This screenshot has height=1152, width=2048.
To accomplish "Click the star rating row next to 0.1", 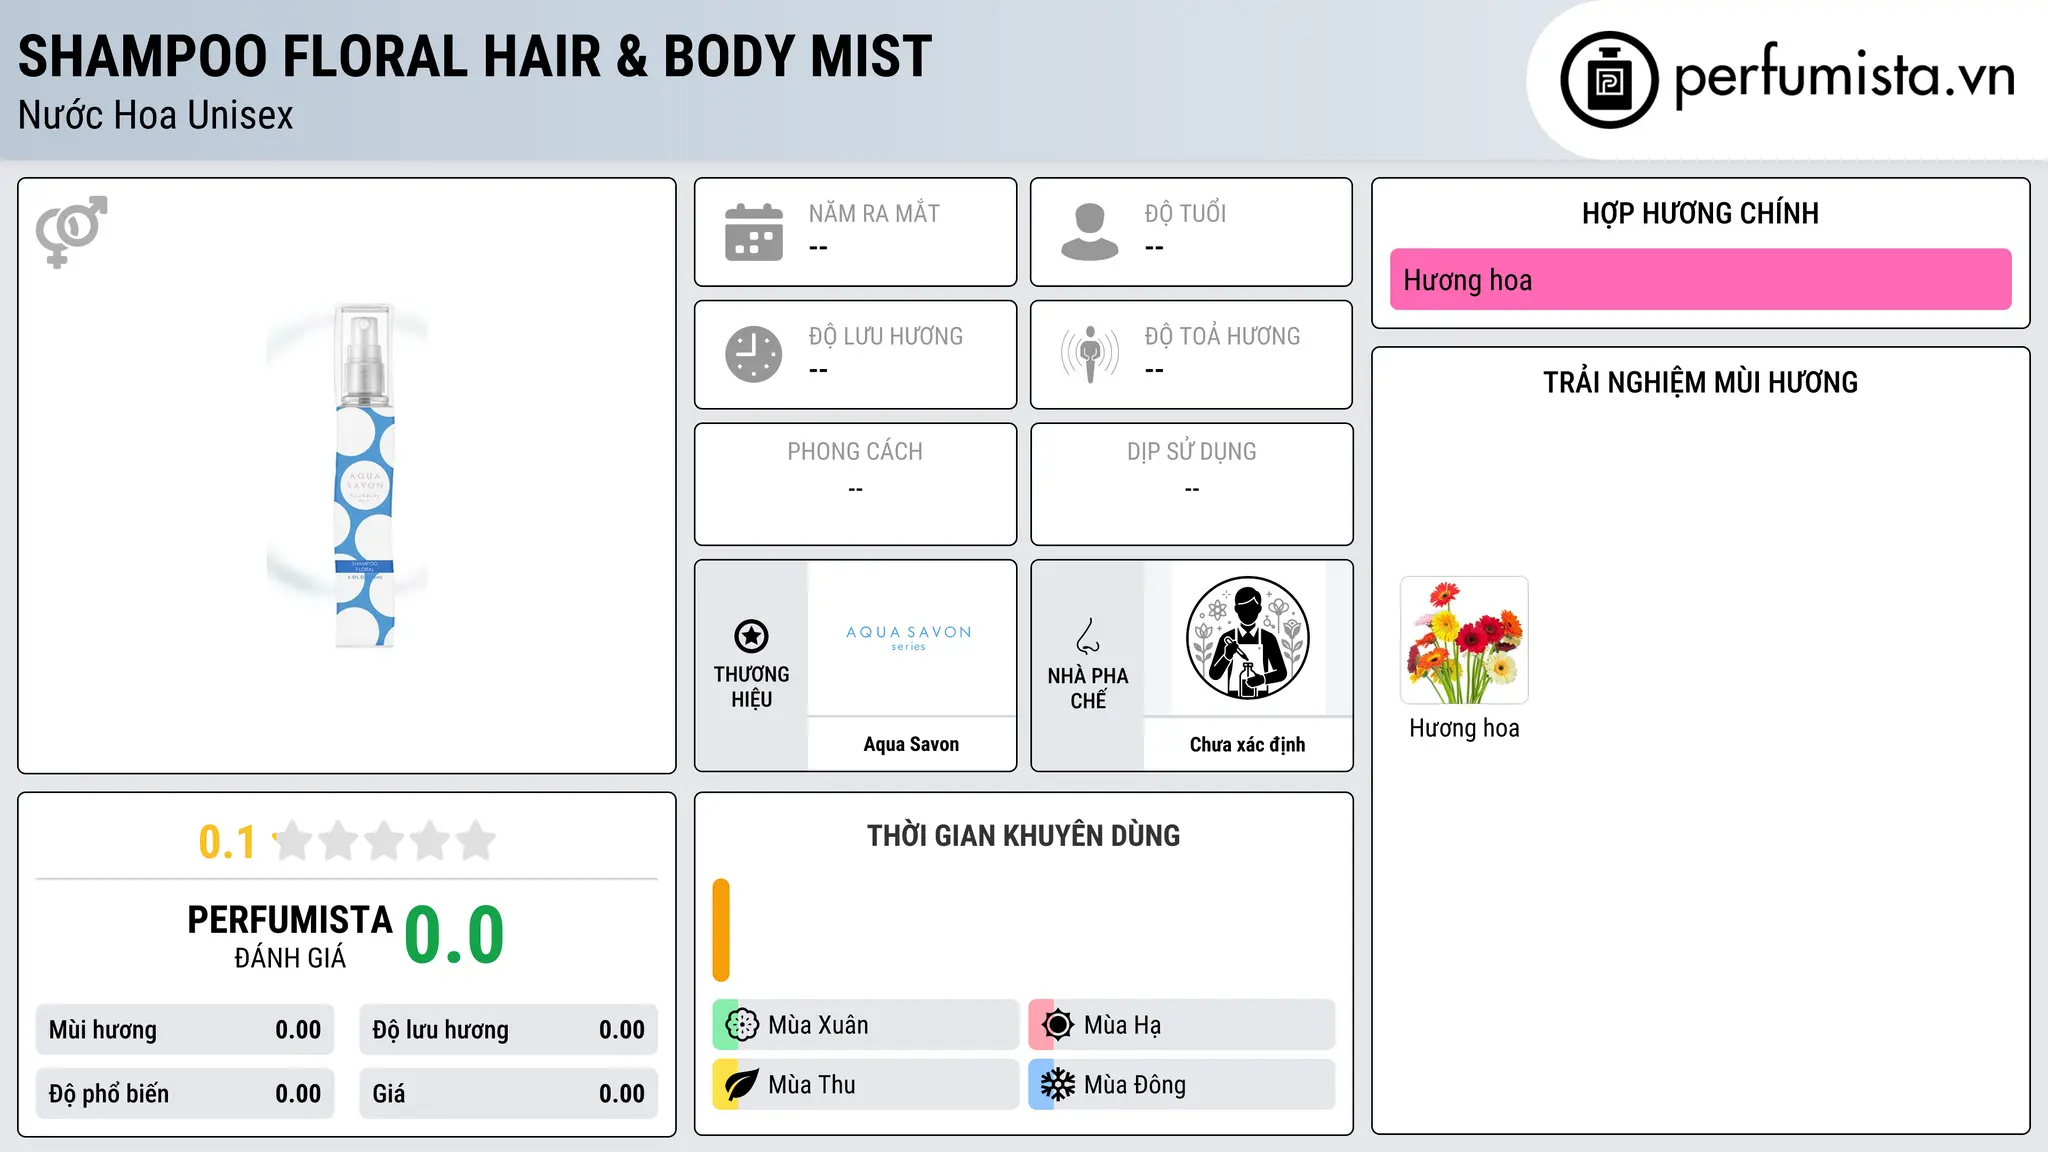I will tap(384, 841).
